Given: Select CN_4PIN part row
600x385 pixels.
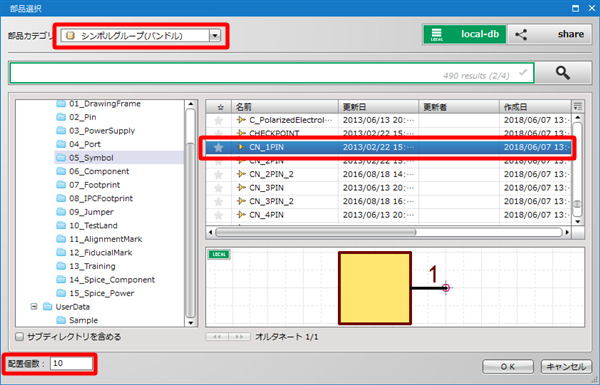Looking at the screenshot, I should point(389,215).
